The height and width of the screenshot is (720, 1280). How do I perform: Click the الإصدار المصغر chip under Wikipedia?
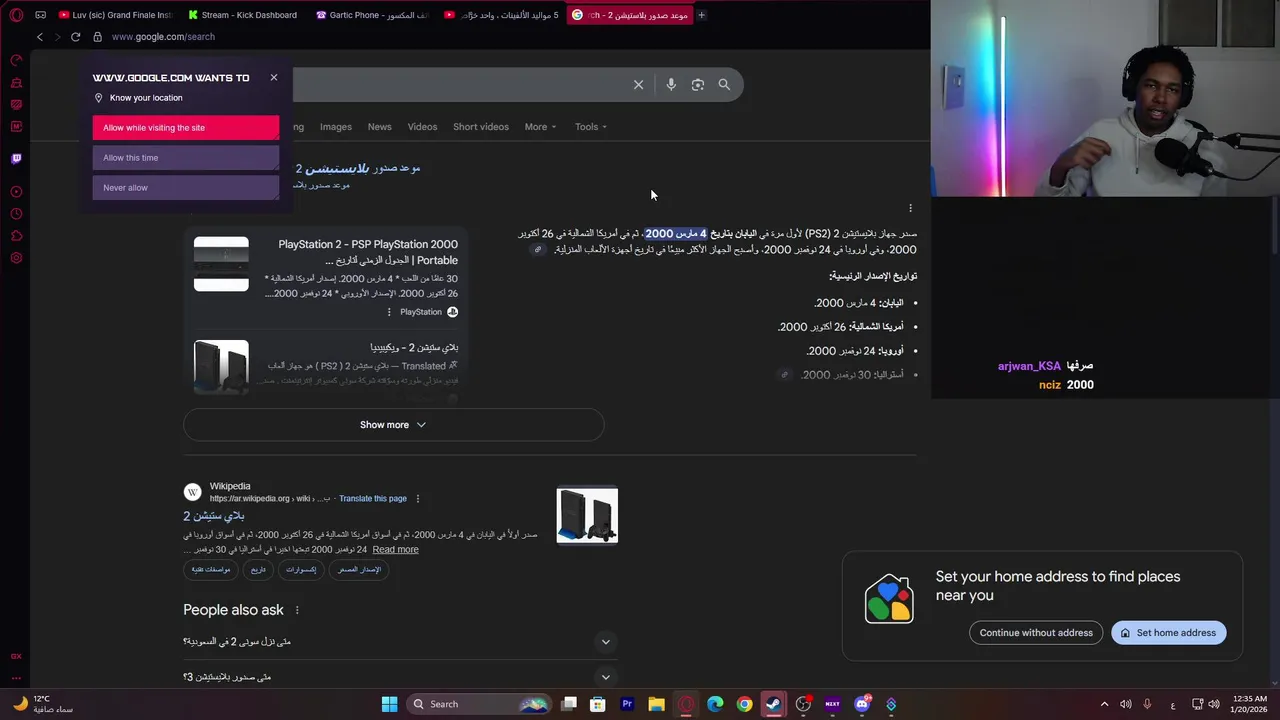(359, 569)
